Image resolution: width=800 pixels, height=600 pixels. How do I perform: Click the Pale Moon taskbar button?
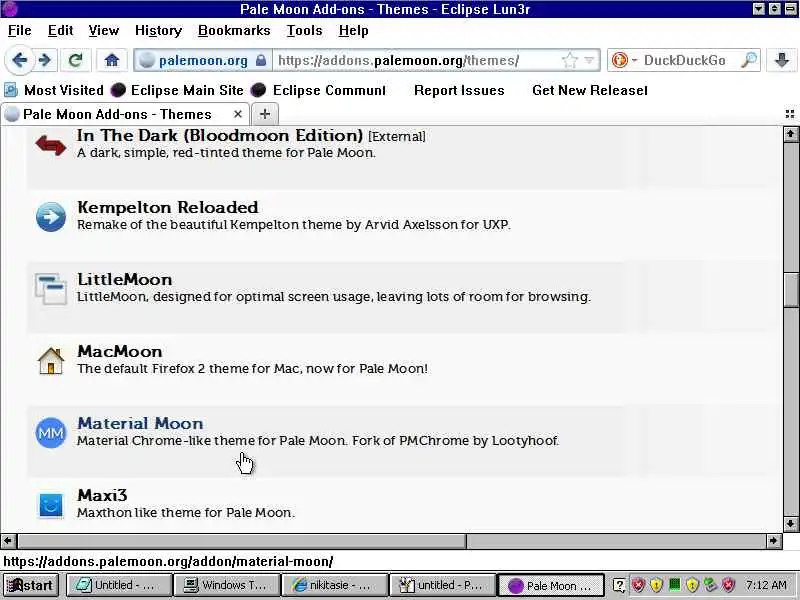click(551, 585)
